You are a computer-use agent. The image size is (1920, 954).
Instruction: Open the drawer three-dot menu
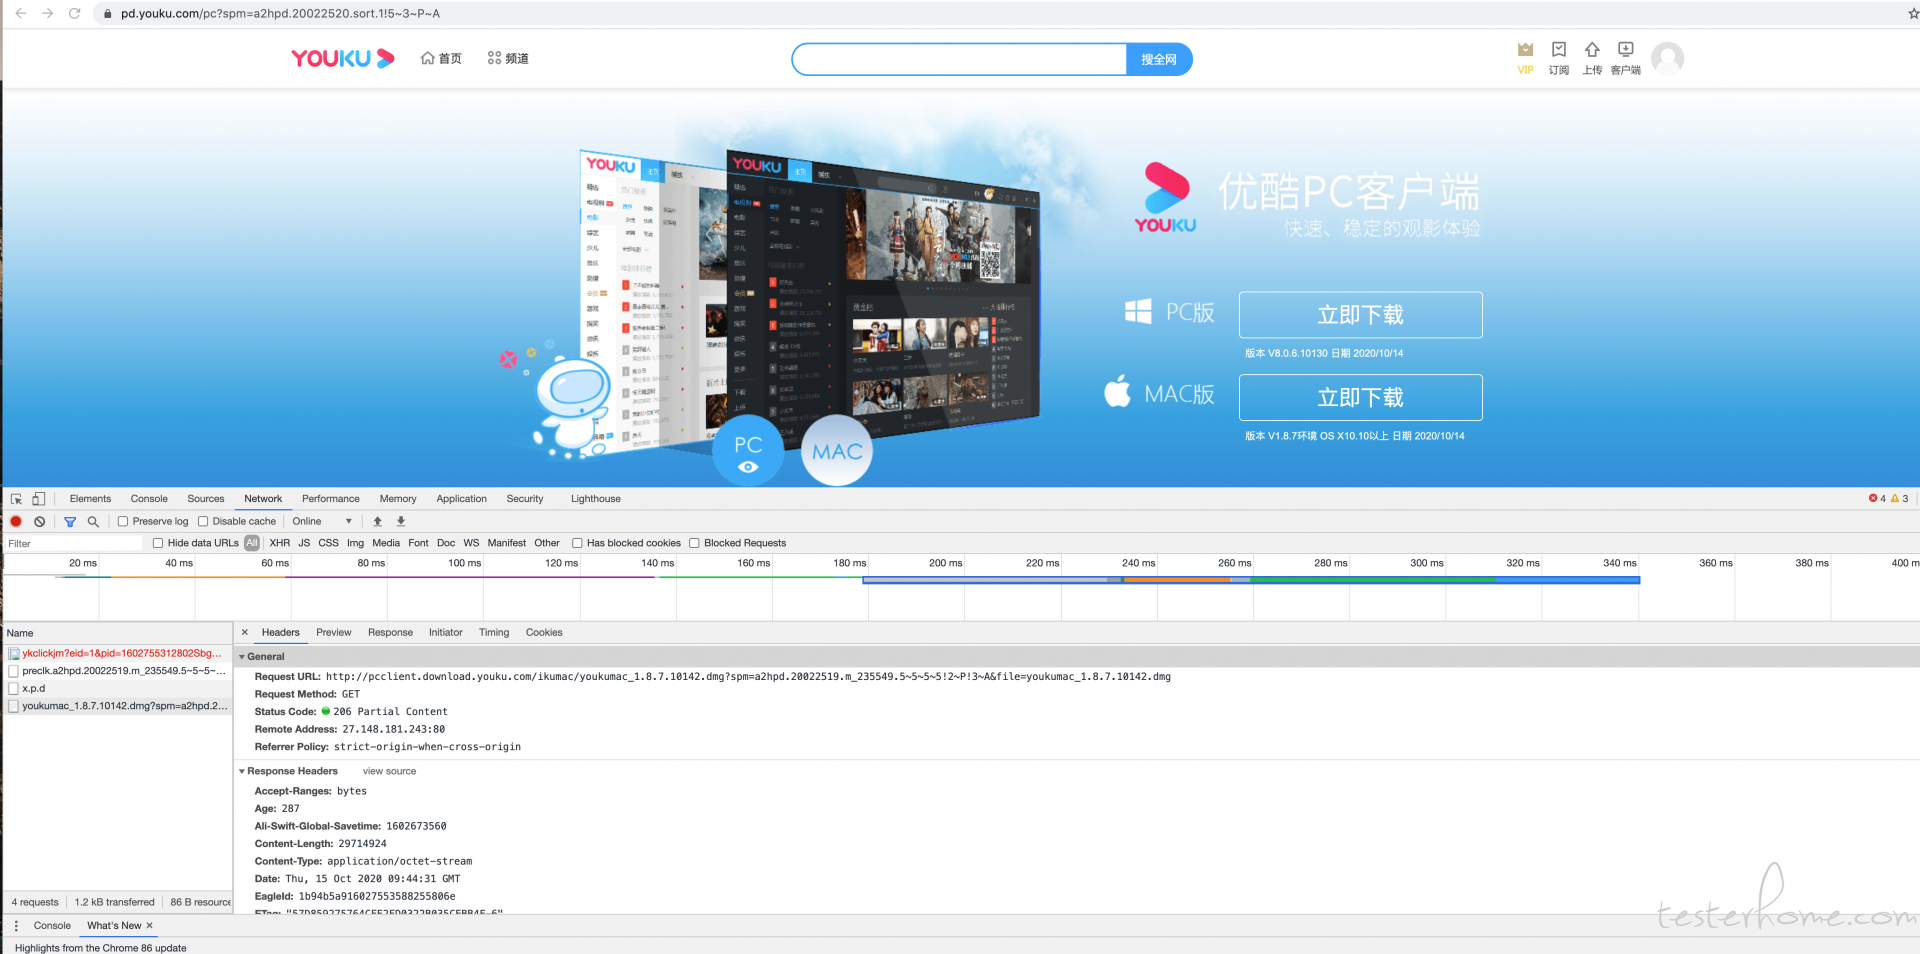click(x=16, y=925)
